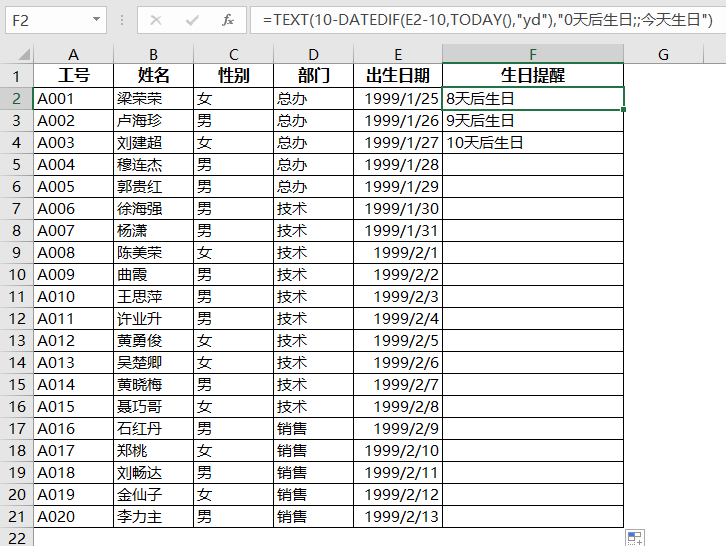
Task: Click employee ID cell A010
Action: [73, 296]
